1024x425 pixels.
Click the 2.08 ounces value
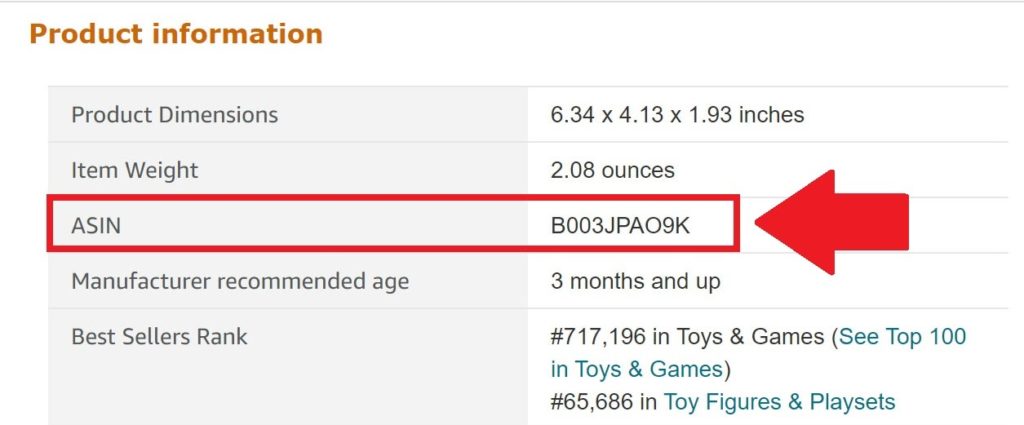(x=613, y=170)
